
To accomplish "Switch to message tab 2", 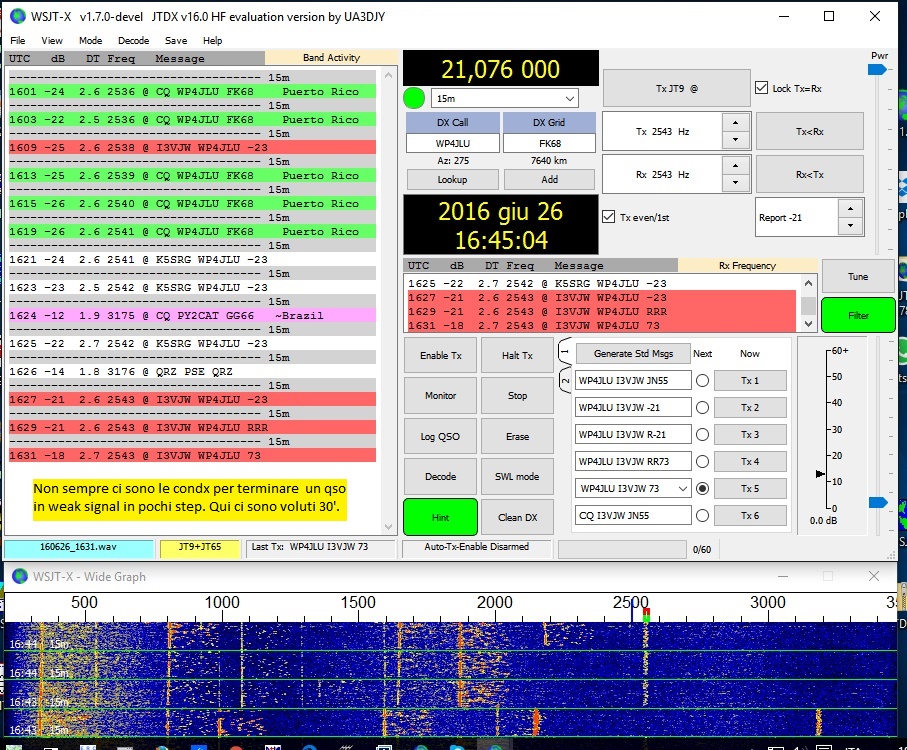I will [x=565, y=380].
